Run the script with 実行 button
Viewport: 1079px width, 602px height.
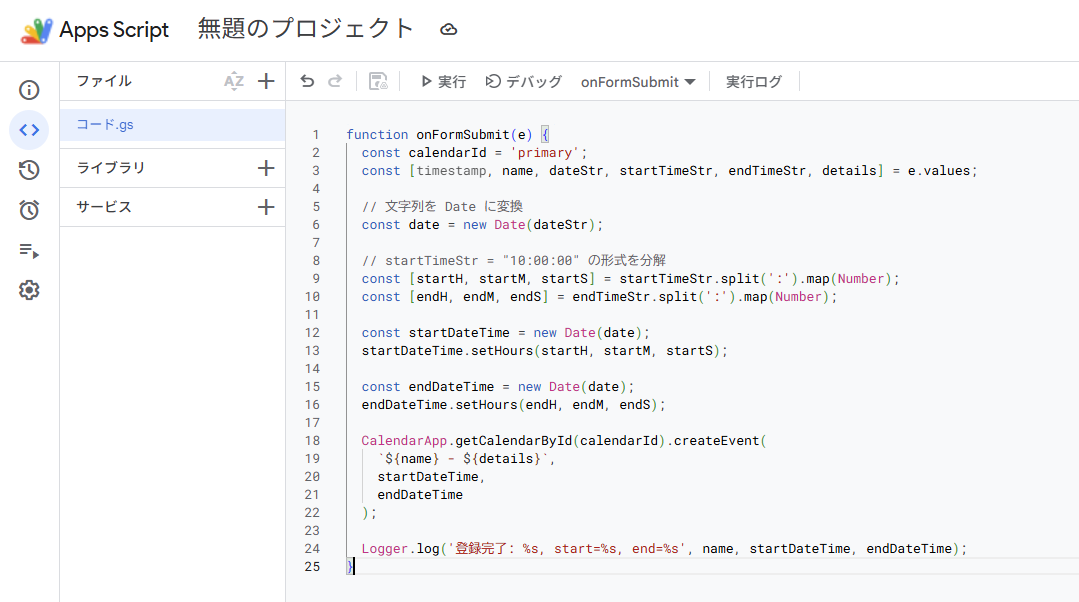point(443,82)
